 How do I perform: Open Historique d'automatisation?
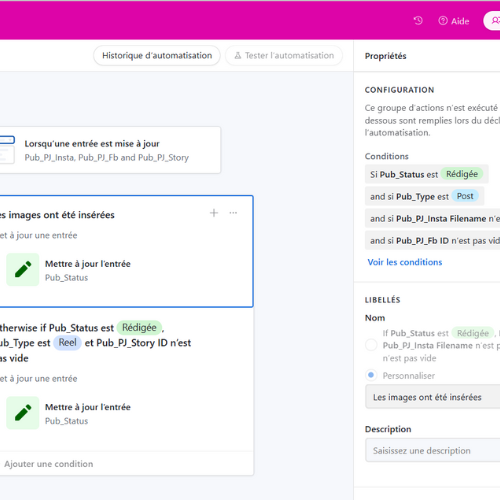(x=157, y=55)
